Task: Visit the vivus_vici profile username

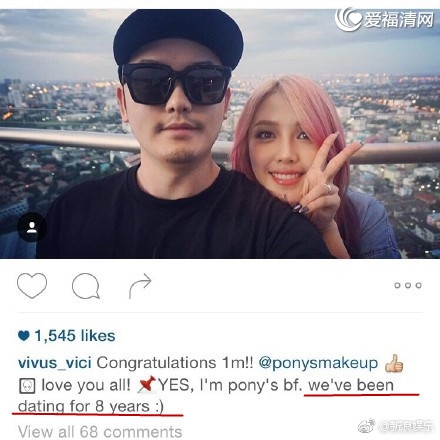Action: tap(55, 363)
